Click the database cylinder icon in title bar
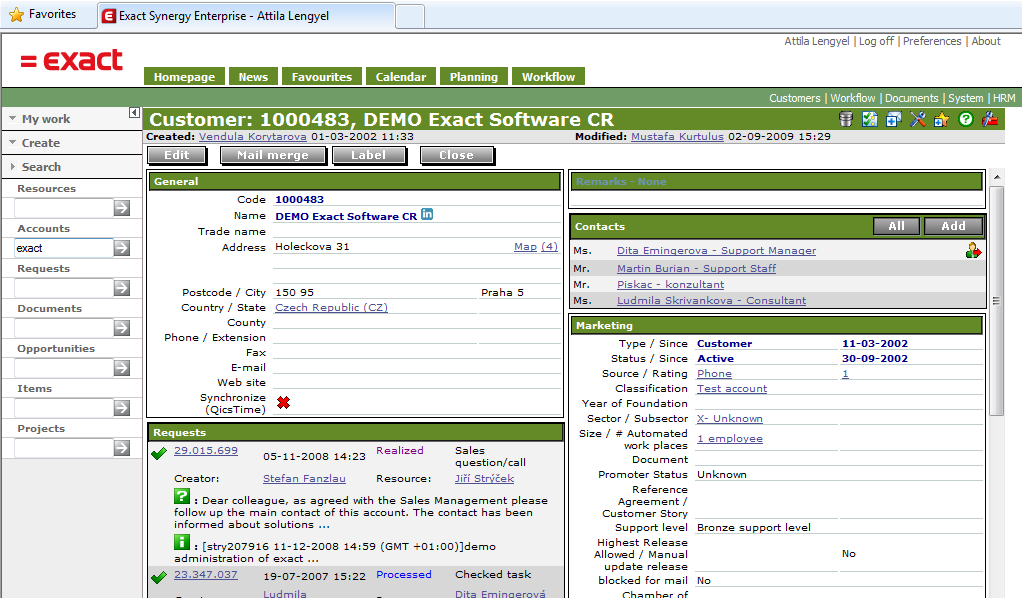 point(845,119)
